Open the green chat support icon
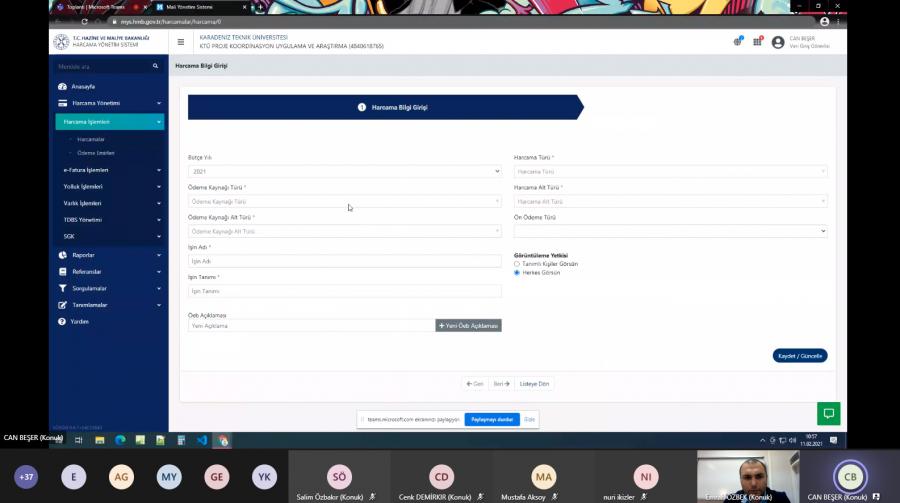This screenshot has height=503, width=900. pyautogui.click(x=828, y=413)
